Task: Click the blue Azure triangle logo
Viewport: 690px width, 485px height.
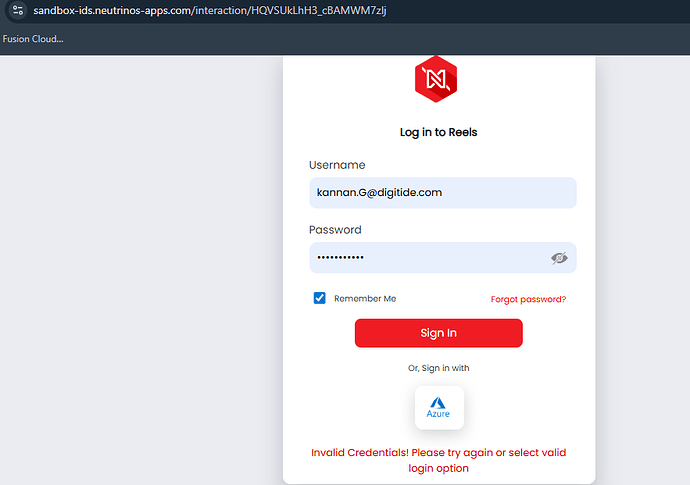Action: point(438,403)
